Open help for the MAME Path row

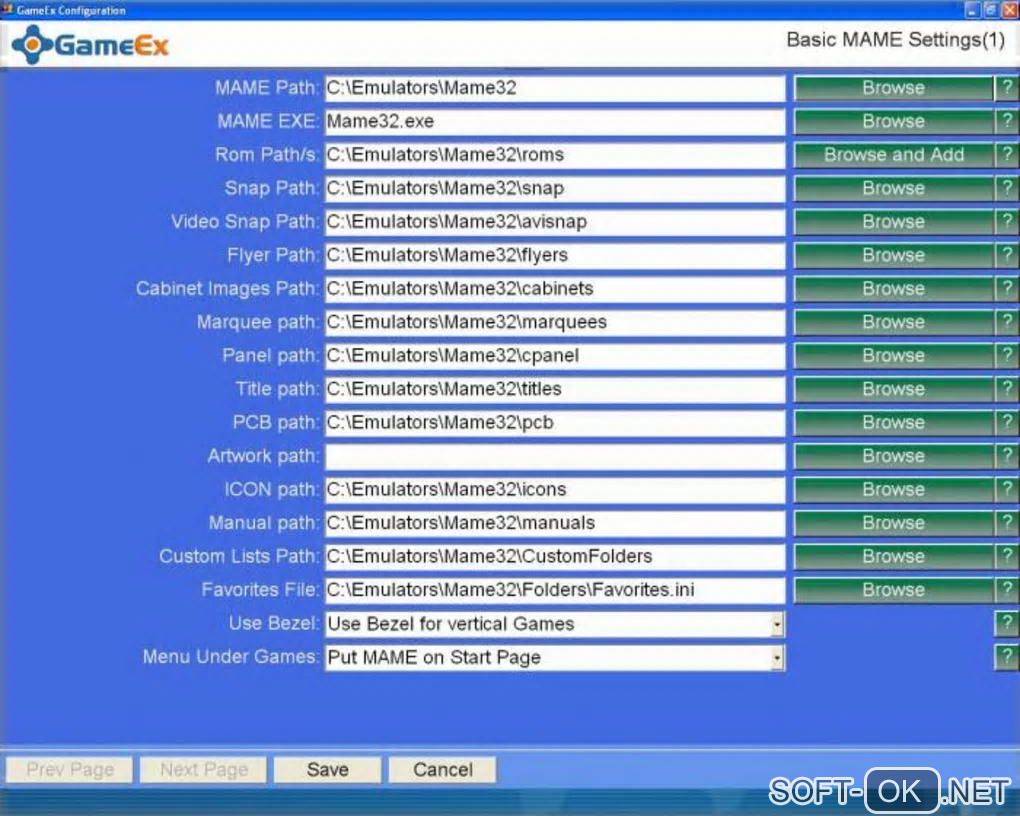tap(1007, 88)
